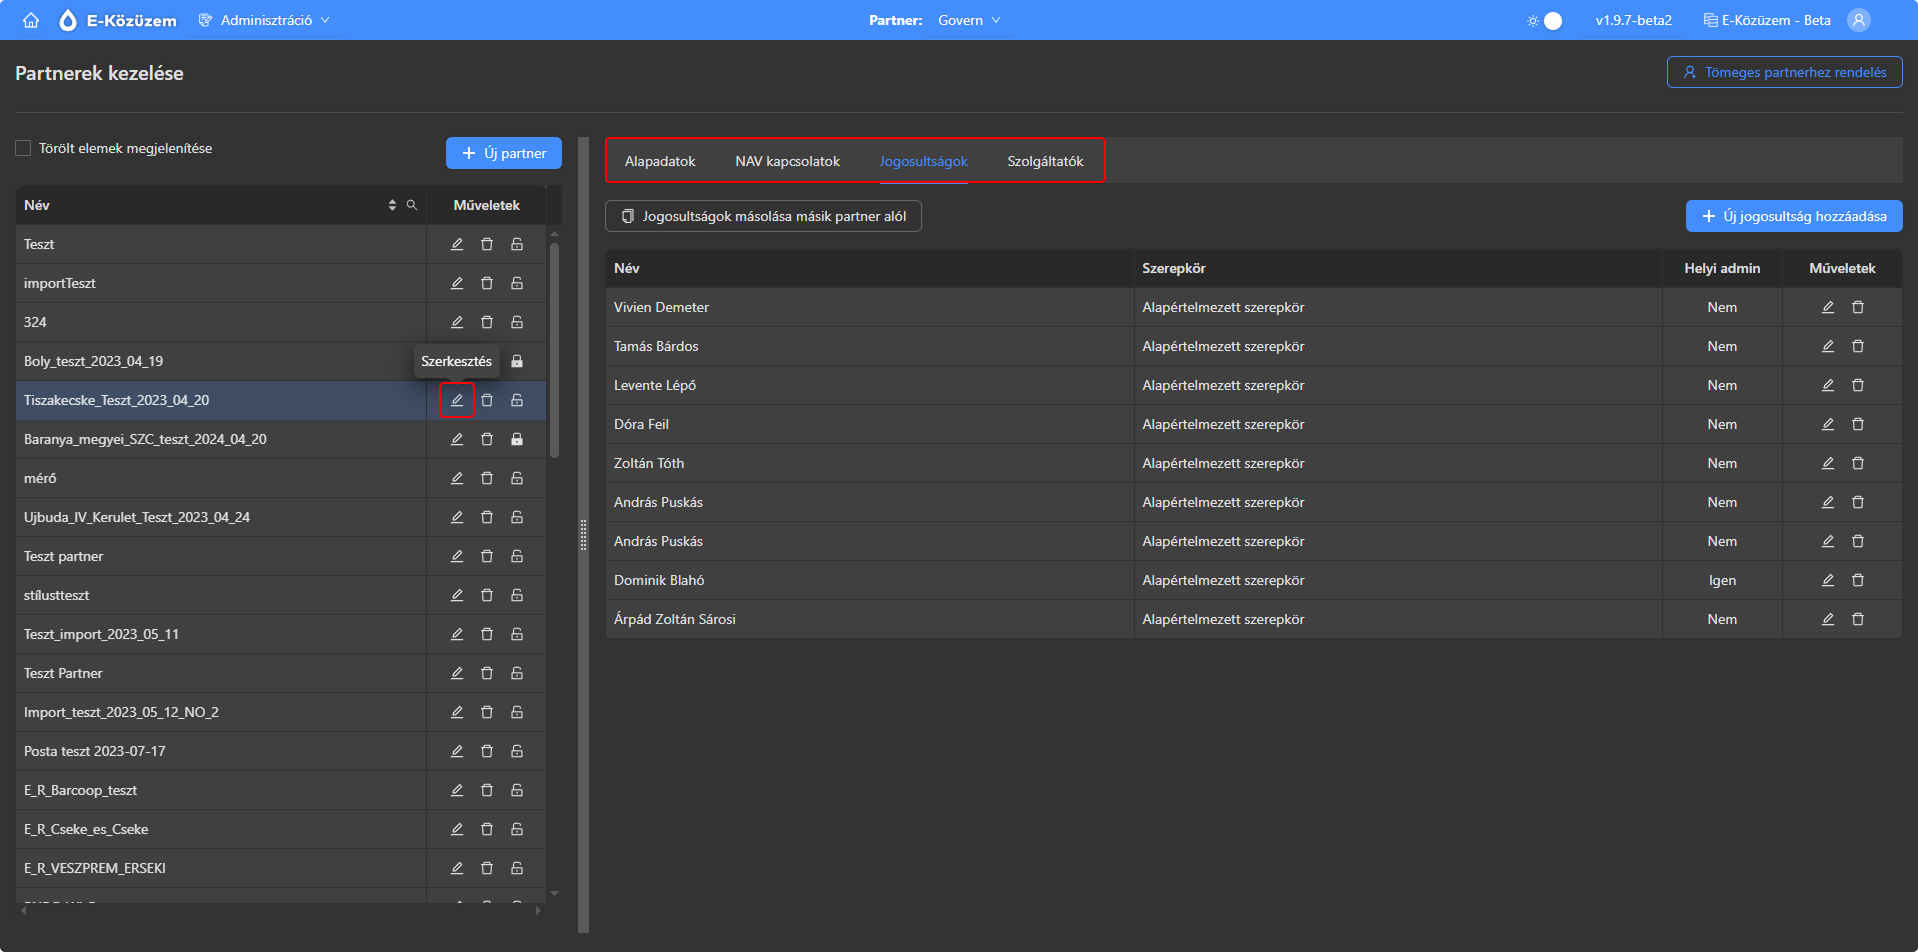Toggle lock for Baranya_megyei_SZC_teszt_2024_04_20

tap(517, 439)
